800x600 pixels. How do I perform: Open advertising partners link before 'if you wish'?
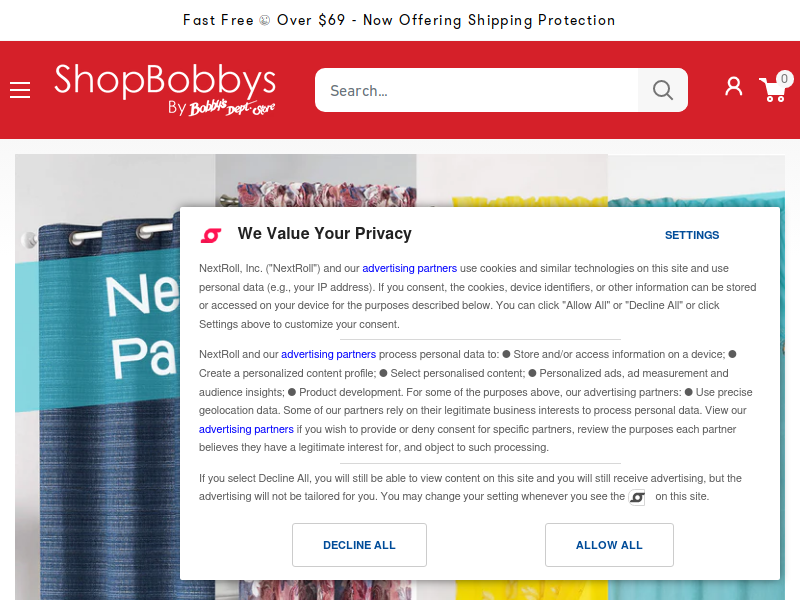coord(246,429)
